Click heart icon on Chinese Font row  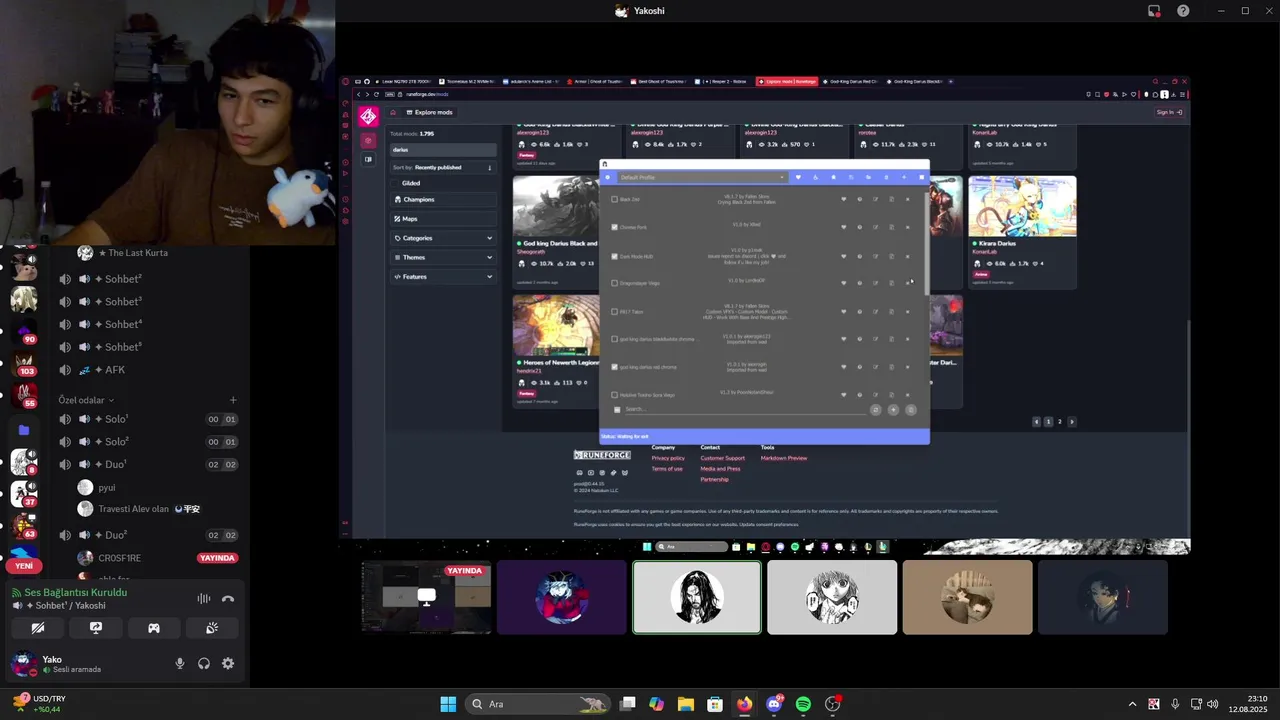[843, 227]
